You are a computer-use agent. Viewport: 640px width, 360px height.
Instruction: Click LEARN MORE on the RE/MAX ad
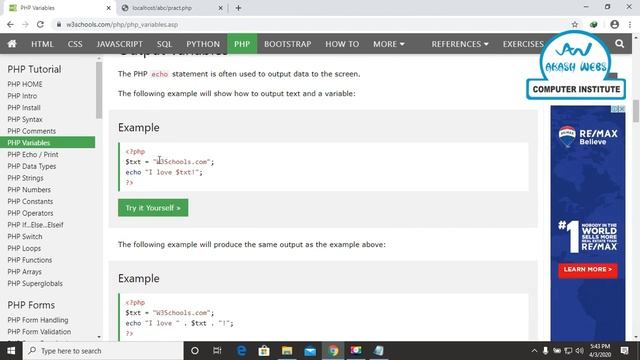coord(588,270)
